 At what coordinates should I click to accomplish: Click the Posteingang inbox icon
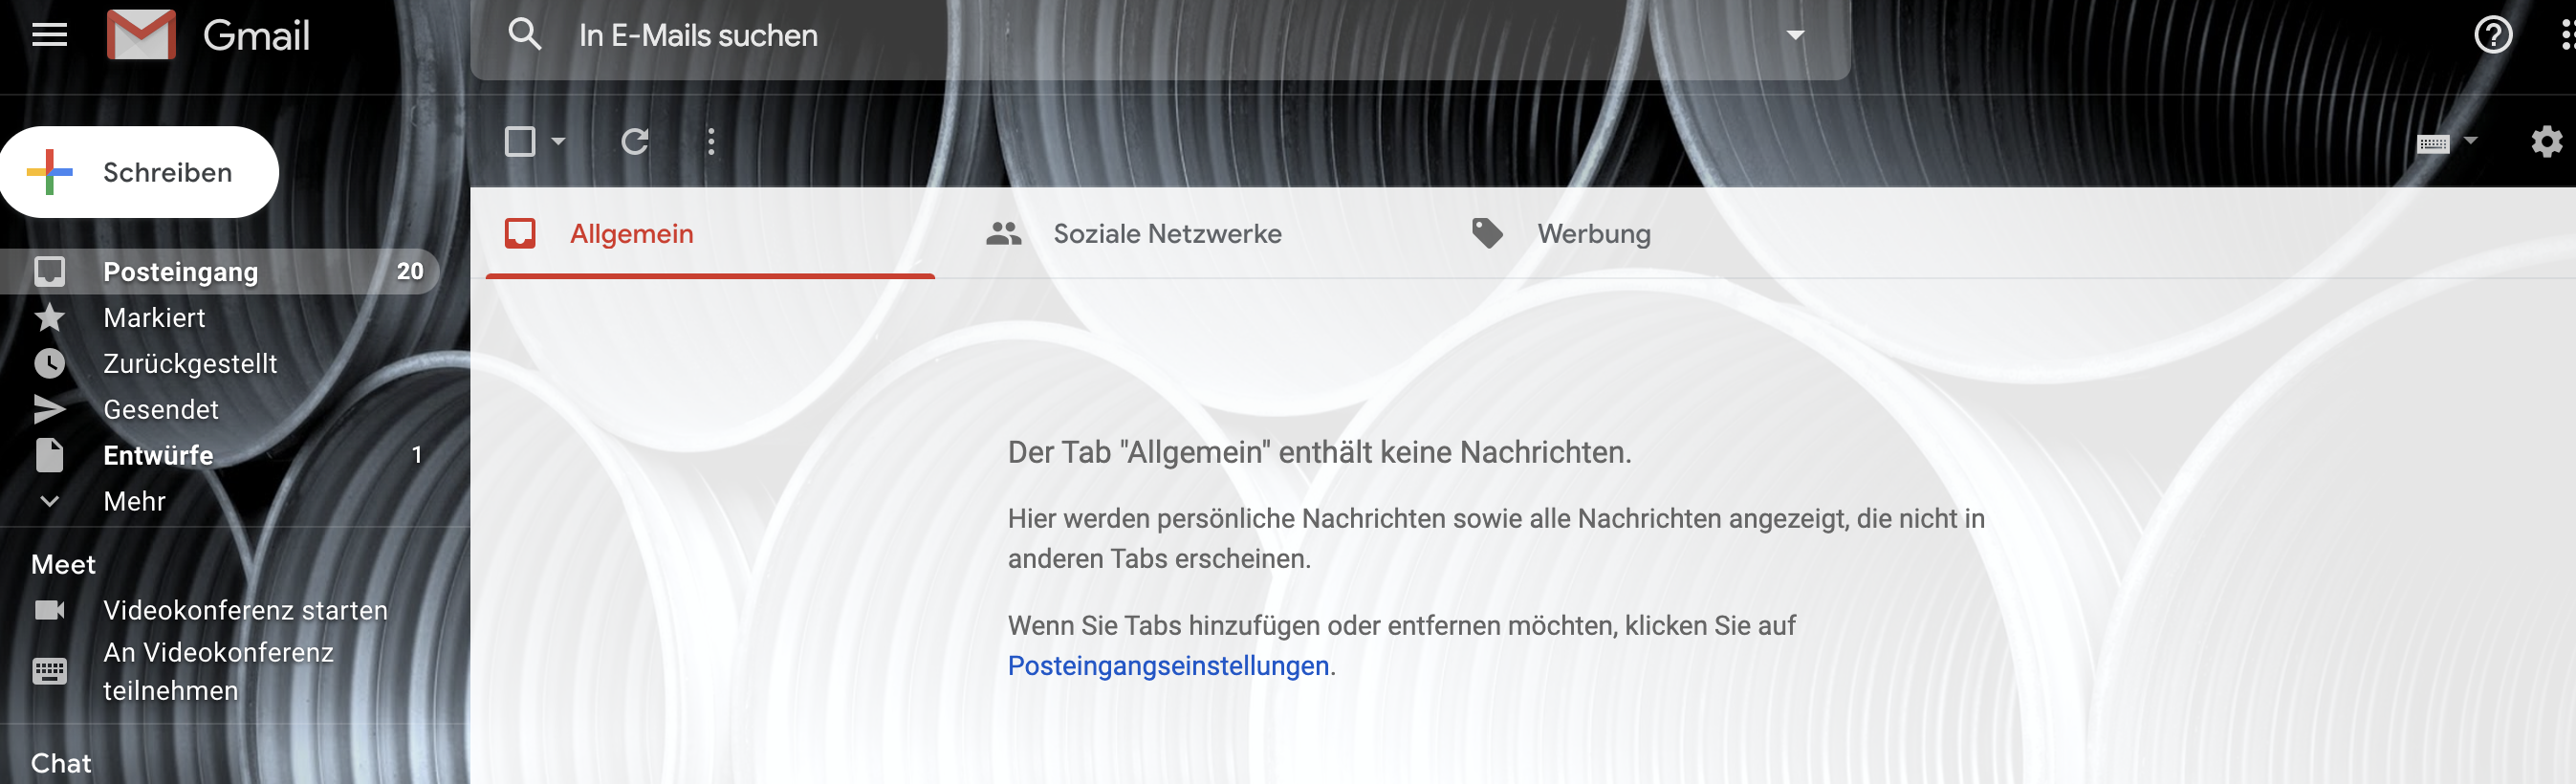coord(49,271)
